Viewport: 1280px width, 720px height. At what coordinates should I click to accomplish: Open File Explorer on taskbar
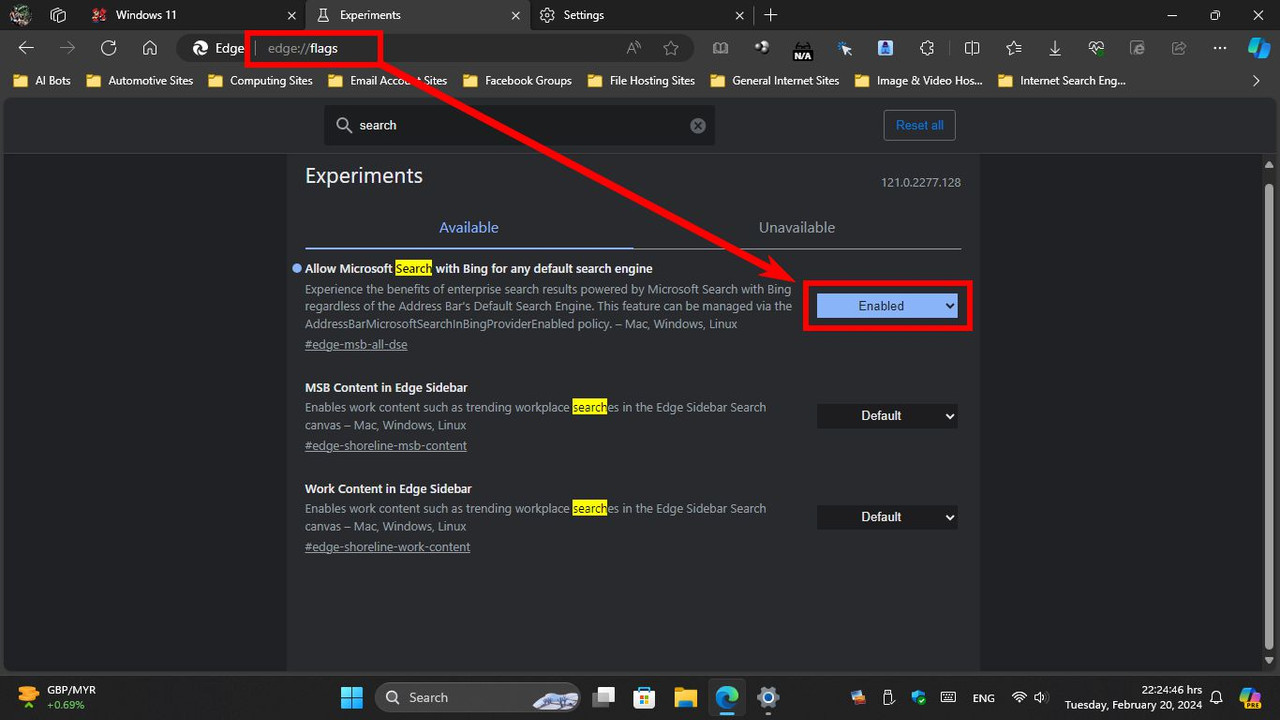click(685, 697)
